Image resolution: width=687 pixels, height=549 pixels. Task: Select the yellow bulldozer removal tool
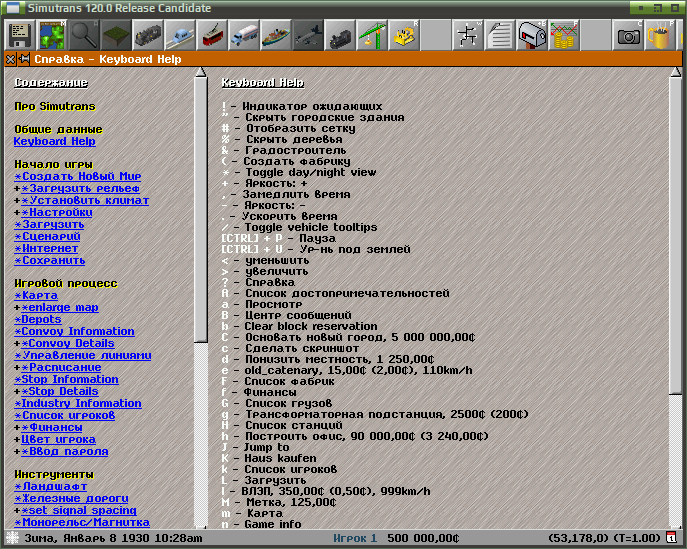coord(404,35)
